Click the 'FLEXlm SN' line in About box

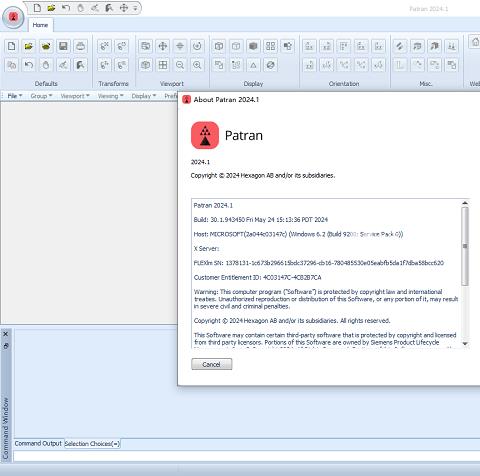[319, 263]
